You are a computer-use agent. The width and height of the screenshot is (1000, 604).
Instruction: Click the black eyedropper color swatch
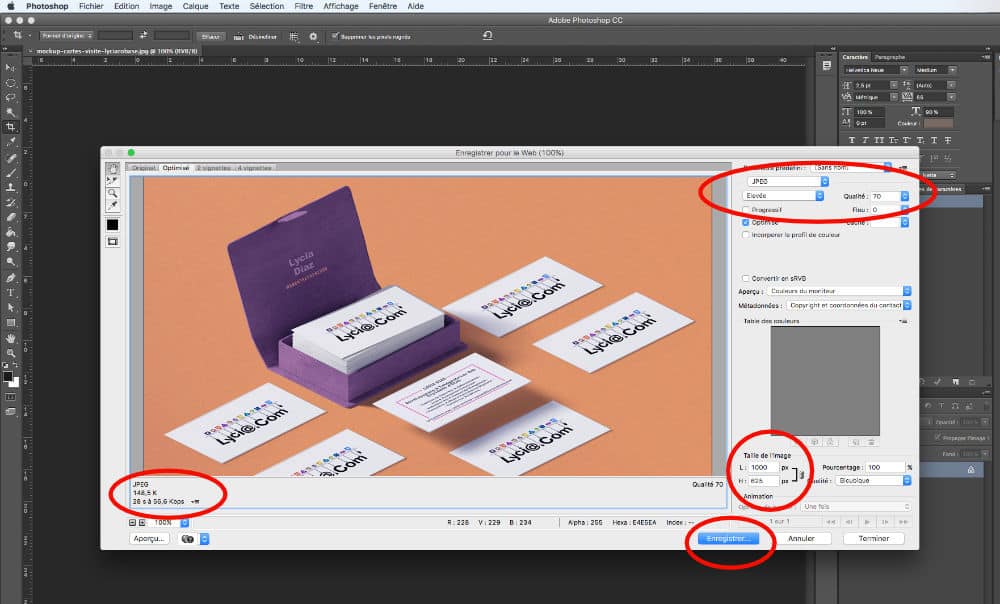(113, 225)
